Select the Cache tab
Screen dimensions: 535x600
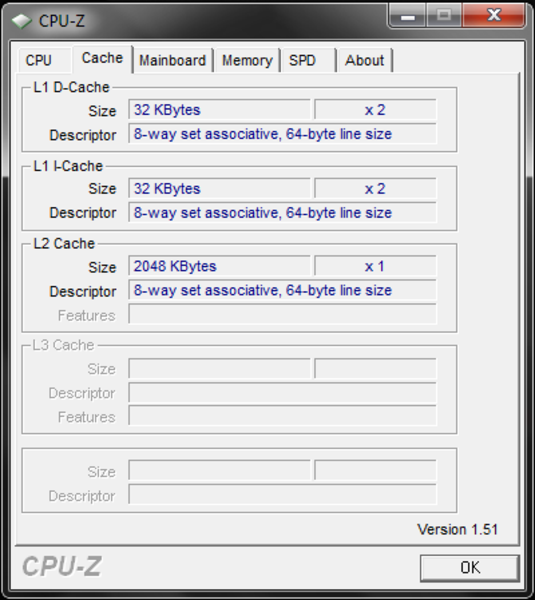pyautogui.click(x=102, y=59)
